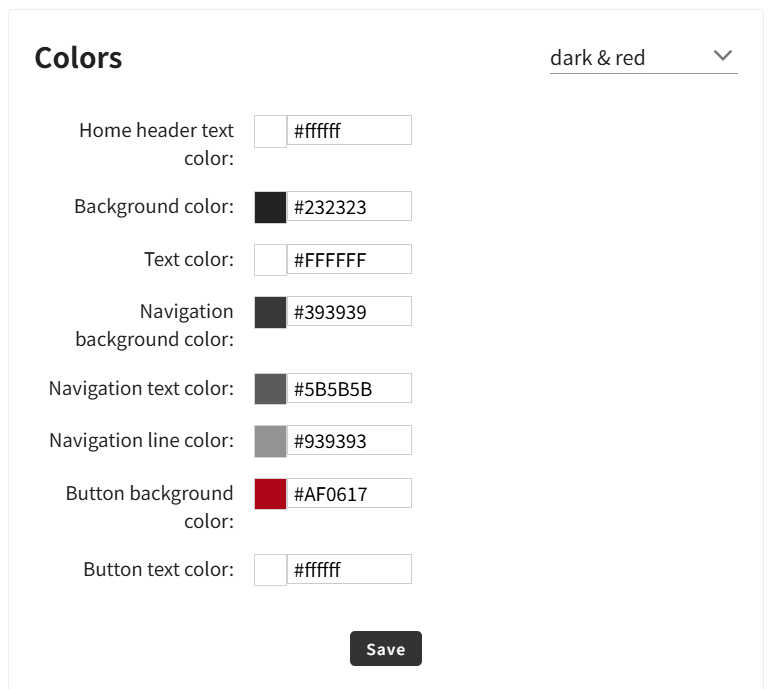Image resolution: width=777 pixels, height=689 pixels.
Task: Click the Save button
Action: [x=385, y=649]
